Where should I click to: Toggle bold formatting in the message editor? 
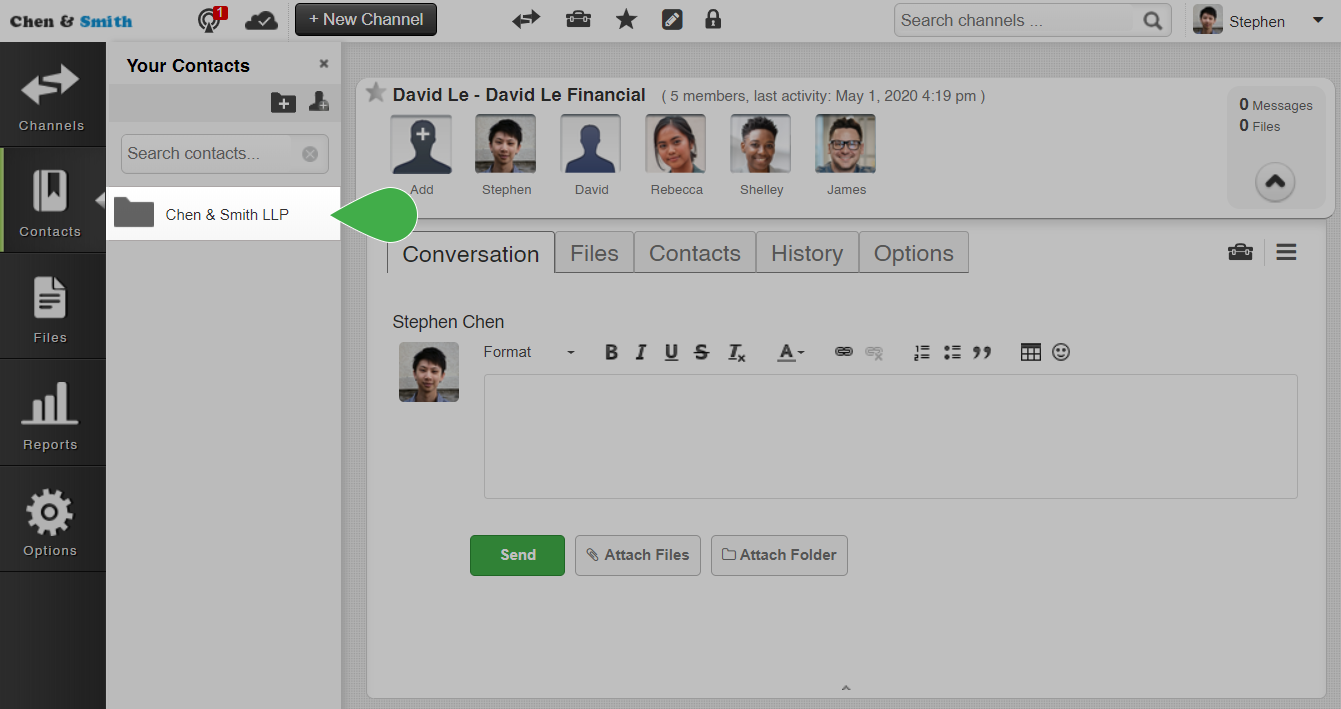pos(611,352)
